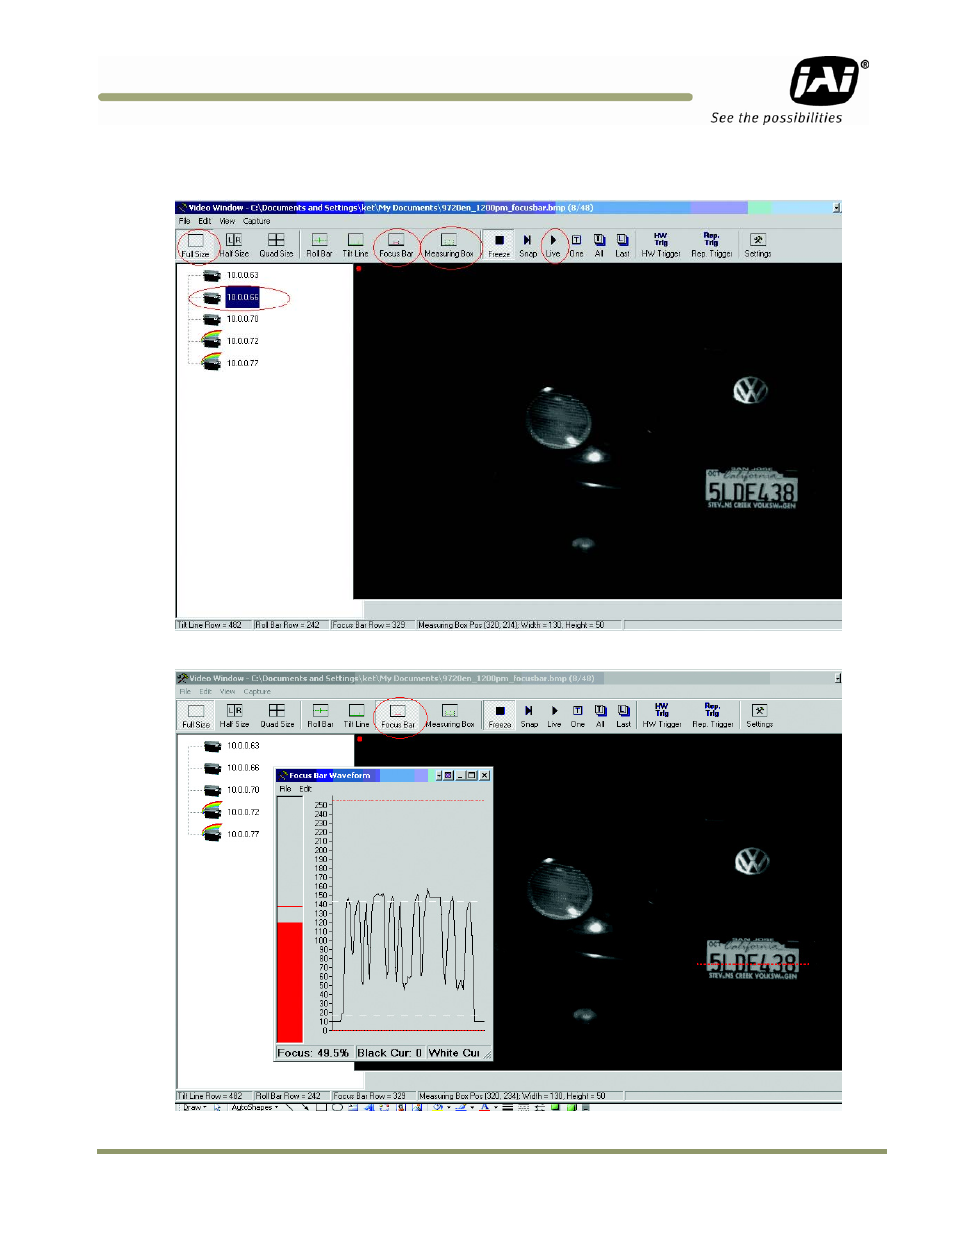Click Full Size icon in upper Video Window
Image resolution: width=954 pixels, height=1235 pixels.
tap(196, 245)
